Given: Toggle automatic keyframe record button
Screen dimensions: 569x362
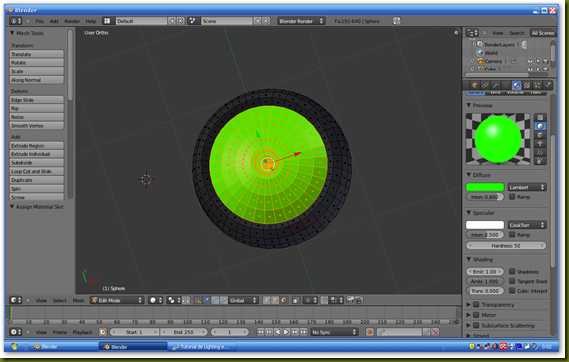Looking at the screenshot, I should [x=370, y=332].
